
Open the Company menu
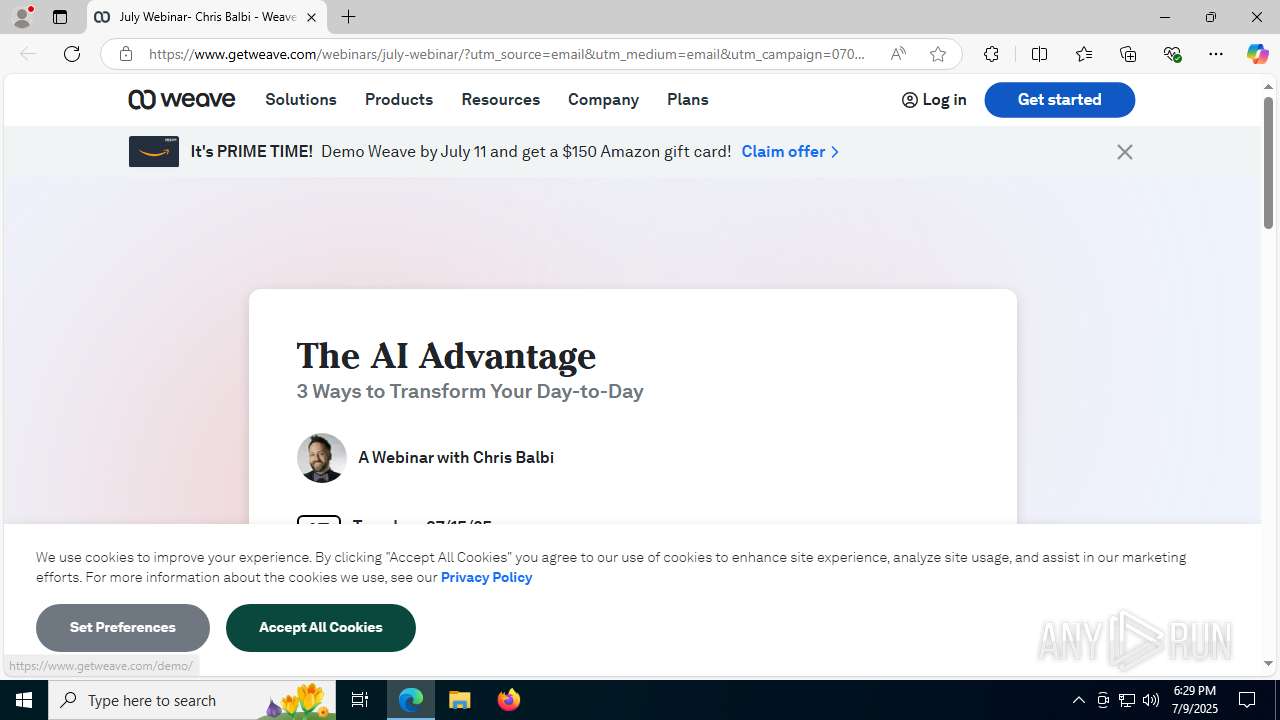[x=603, y=99]
